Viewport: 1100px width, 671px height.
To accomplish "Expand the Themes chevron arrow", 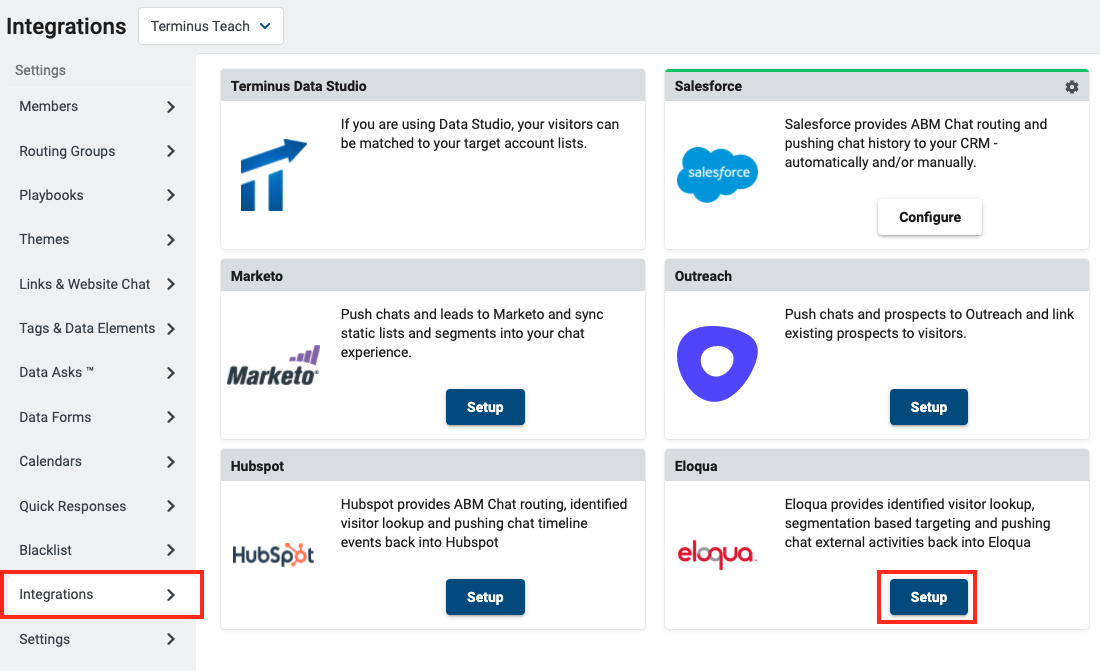I will click(x=170, y=240).
